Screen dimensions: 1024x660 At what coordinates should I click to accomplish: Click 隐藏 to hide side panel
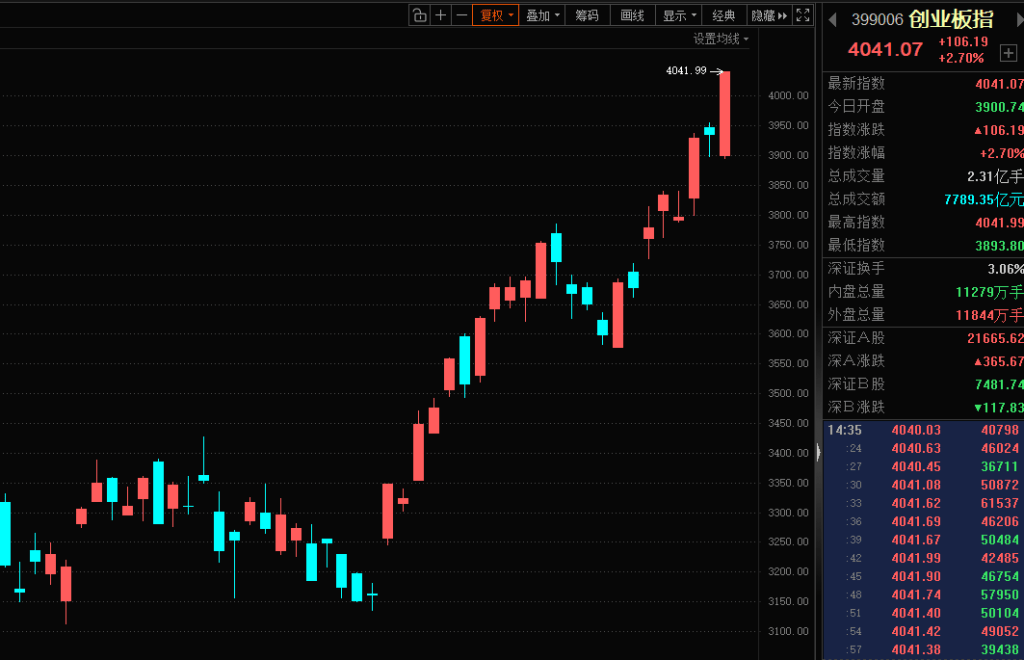769,15
